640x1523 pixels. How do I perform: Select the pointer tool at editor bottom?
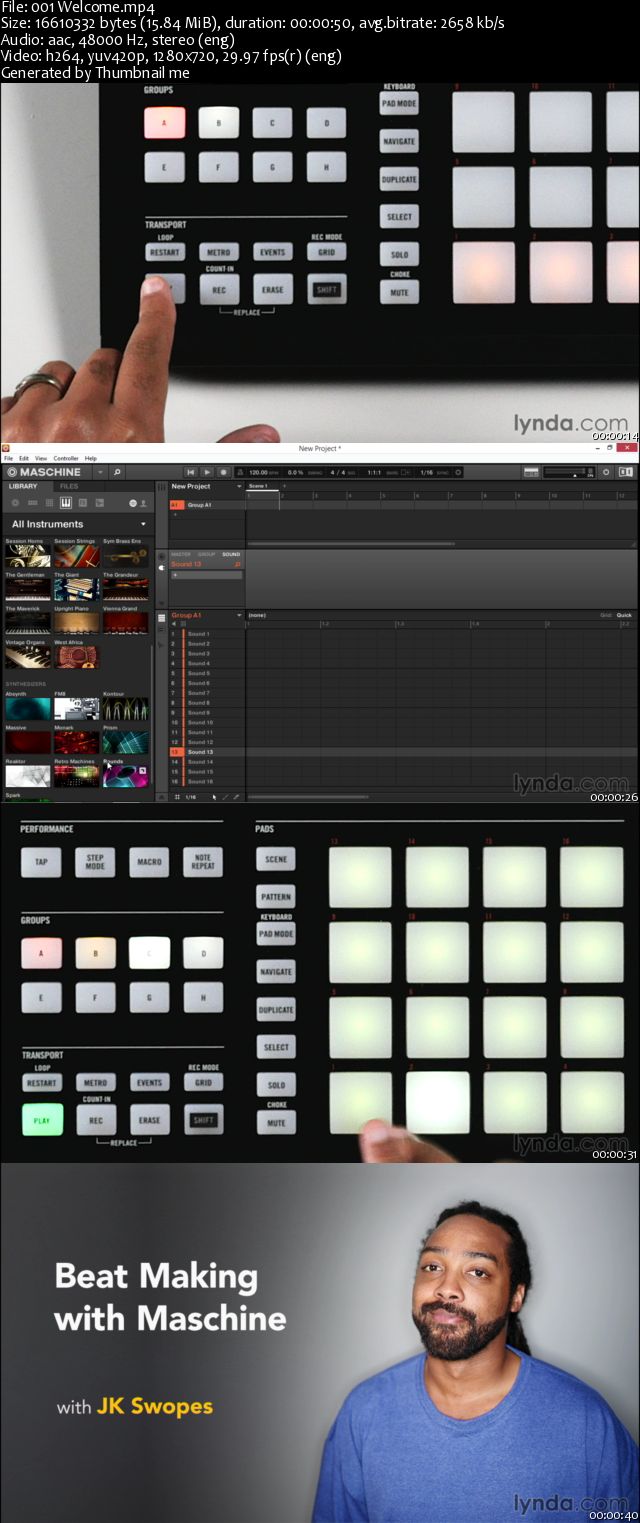[214, 797]
